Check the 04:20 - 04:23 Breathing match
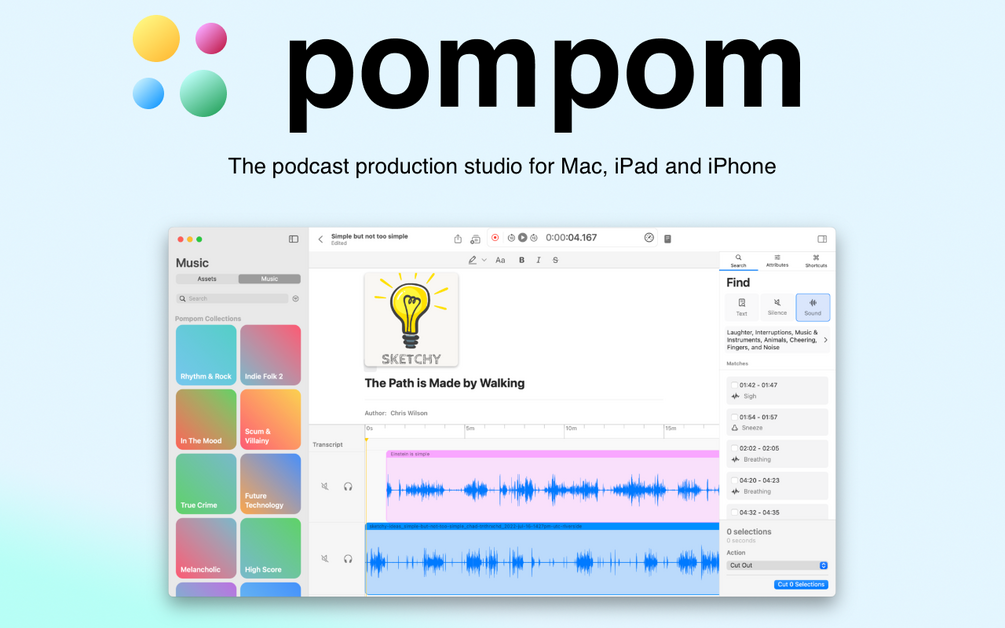Screen dimensions: 1005x628 [735, 481]
